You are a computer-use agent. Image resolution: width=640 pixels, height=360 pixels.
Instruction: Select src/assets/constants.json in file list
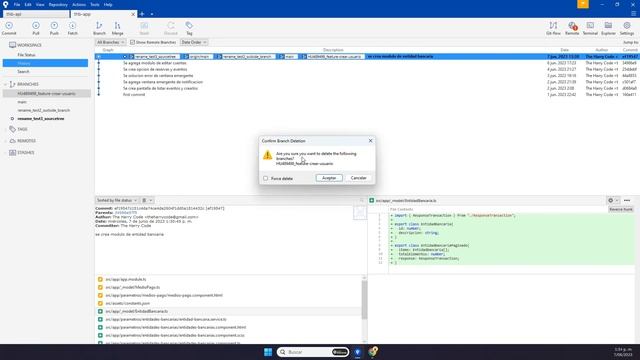pyautogui.click(x=128, y=303)
